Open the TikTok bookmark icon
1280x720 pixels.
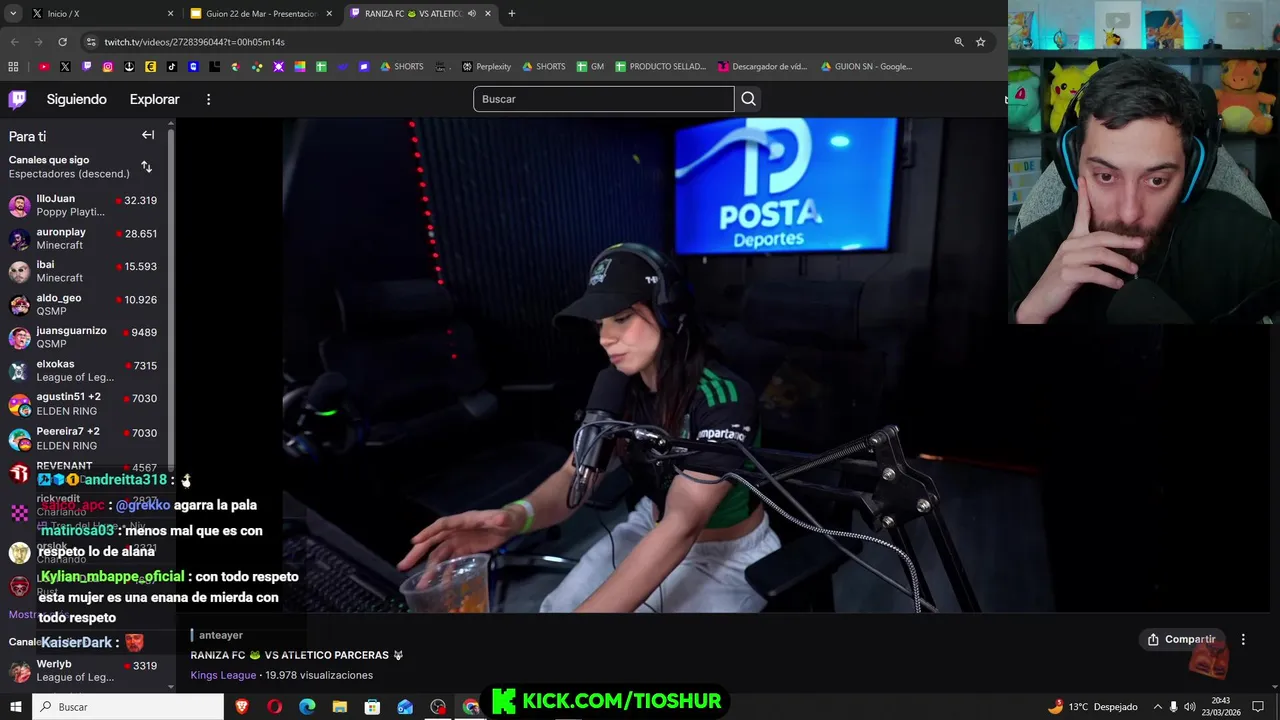172,67
